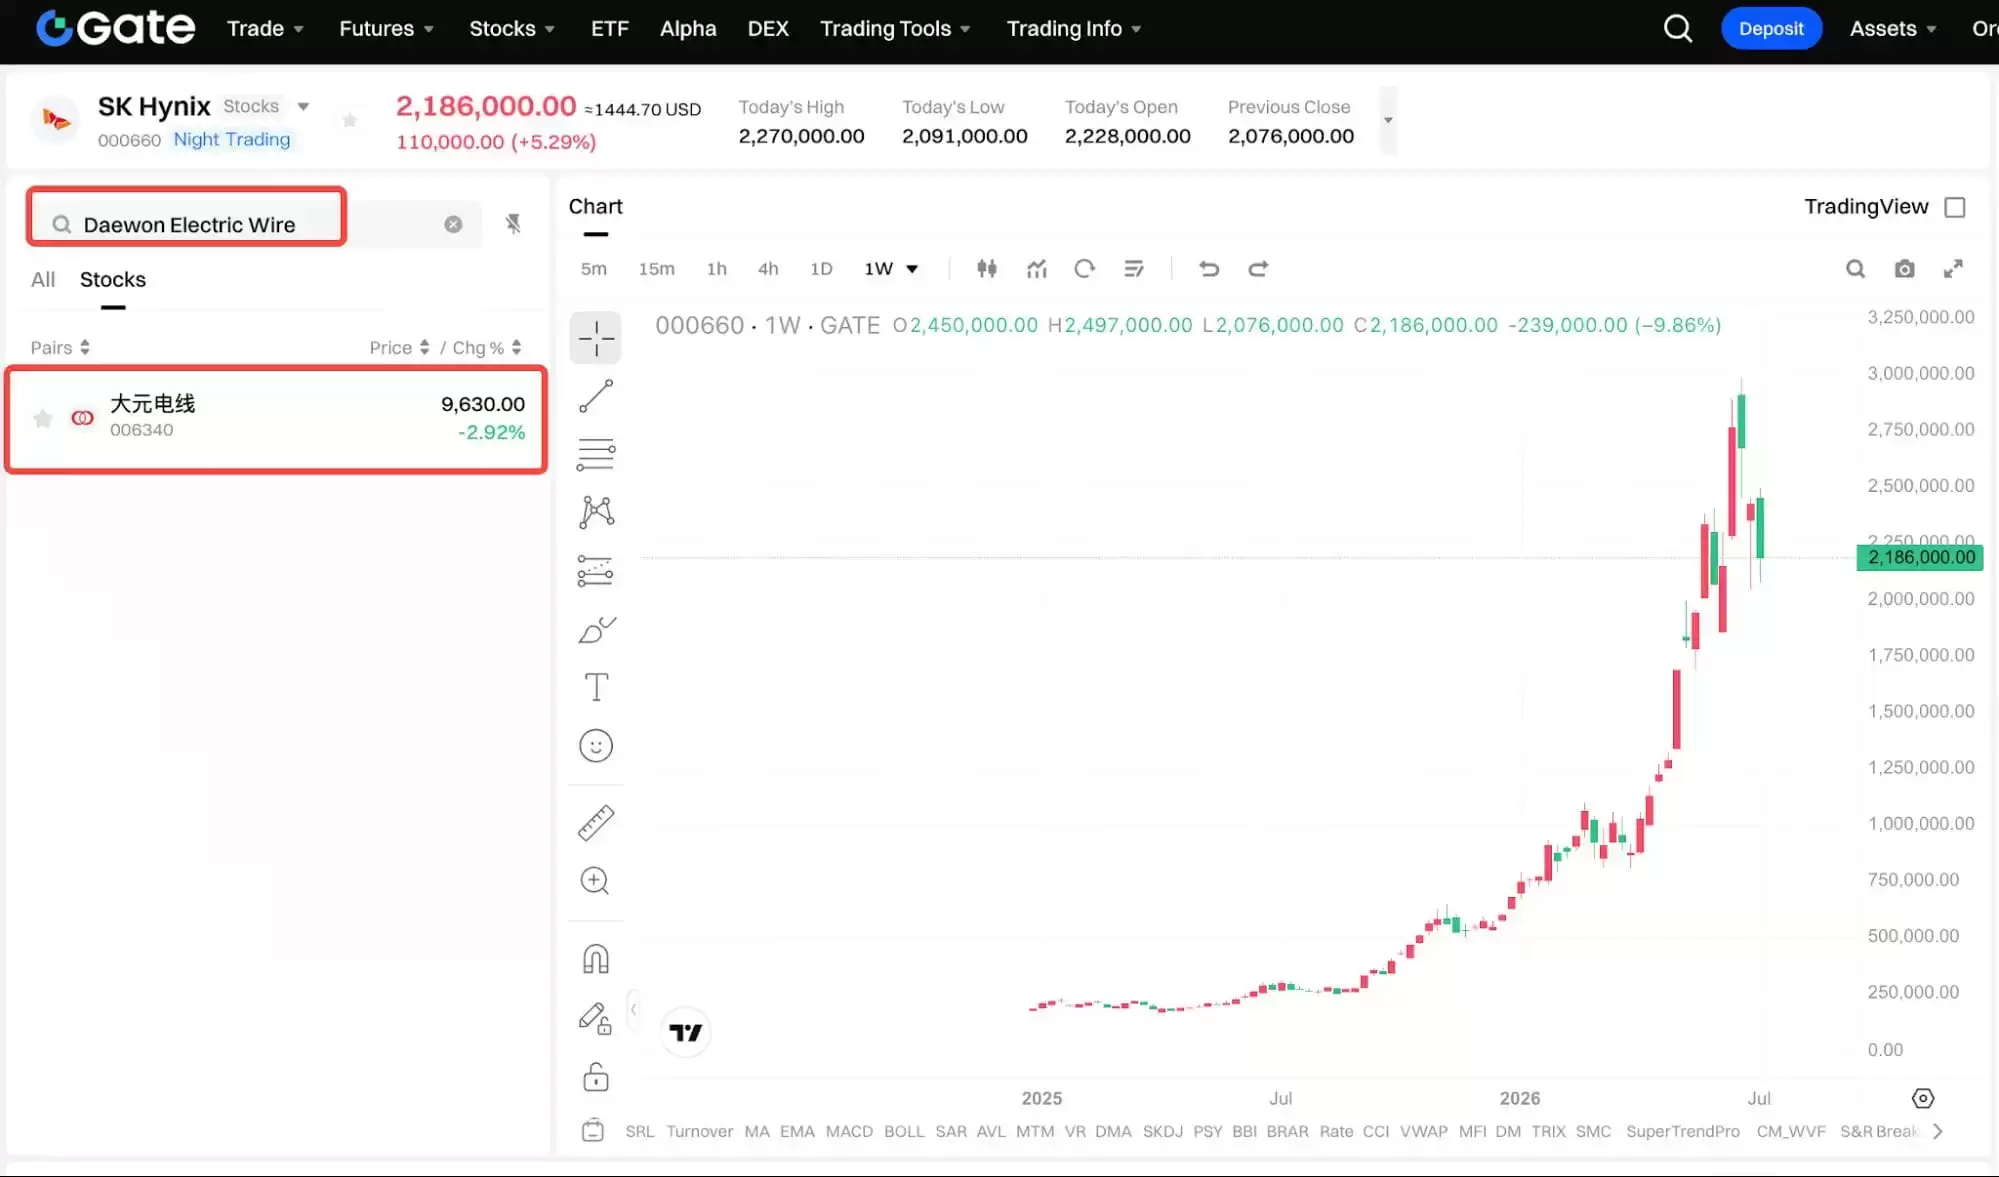The height and width of the screenshot is (1177, 1999).
Task: Set chart interval to 1D
Action: (821, 268)
